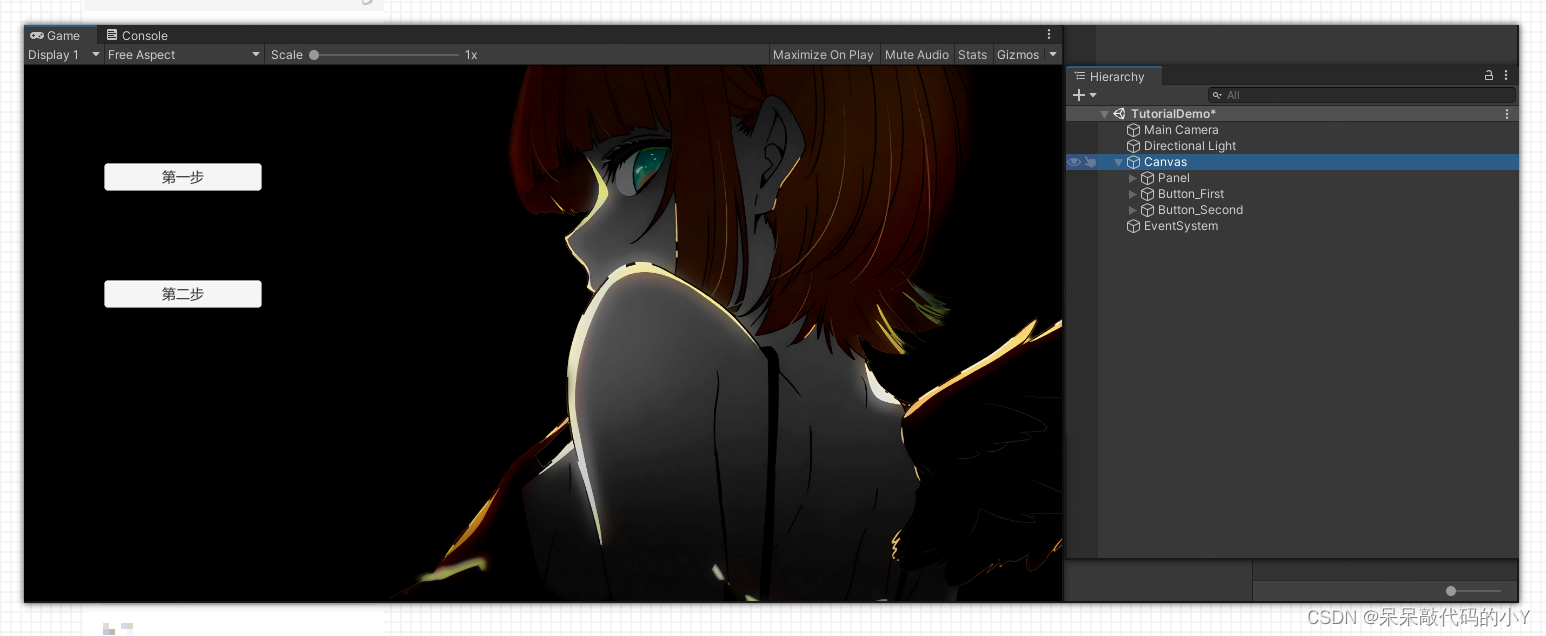Toggle the Stats overlay
The image size is (1546, 636).
pyautogui.click(x=972, y=55)
